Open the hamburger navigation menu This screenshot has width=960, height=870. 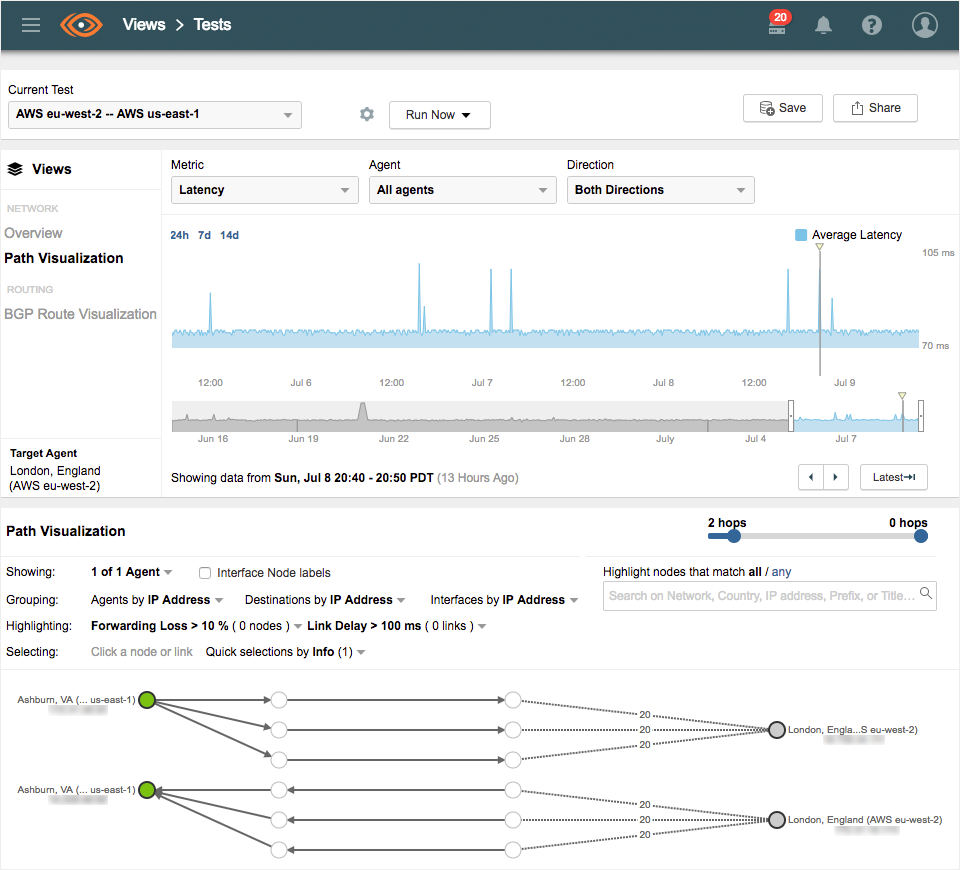coord(31,25)
